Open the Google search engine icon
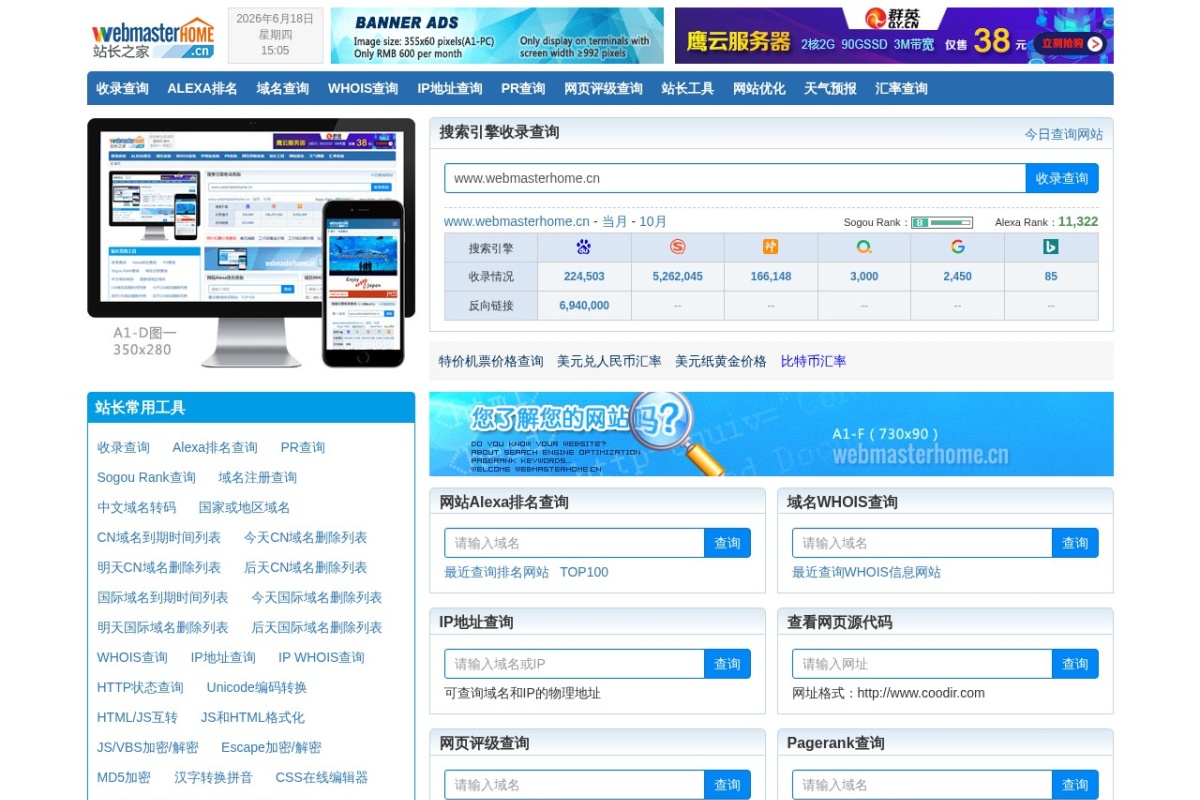Screen dimensions: 1200x800 coord(957,247)
